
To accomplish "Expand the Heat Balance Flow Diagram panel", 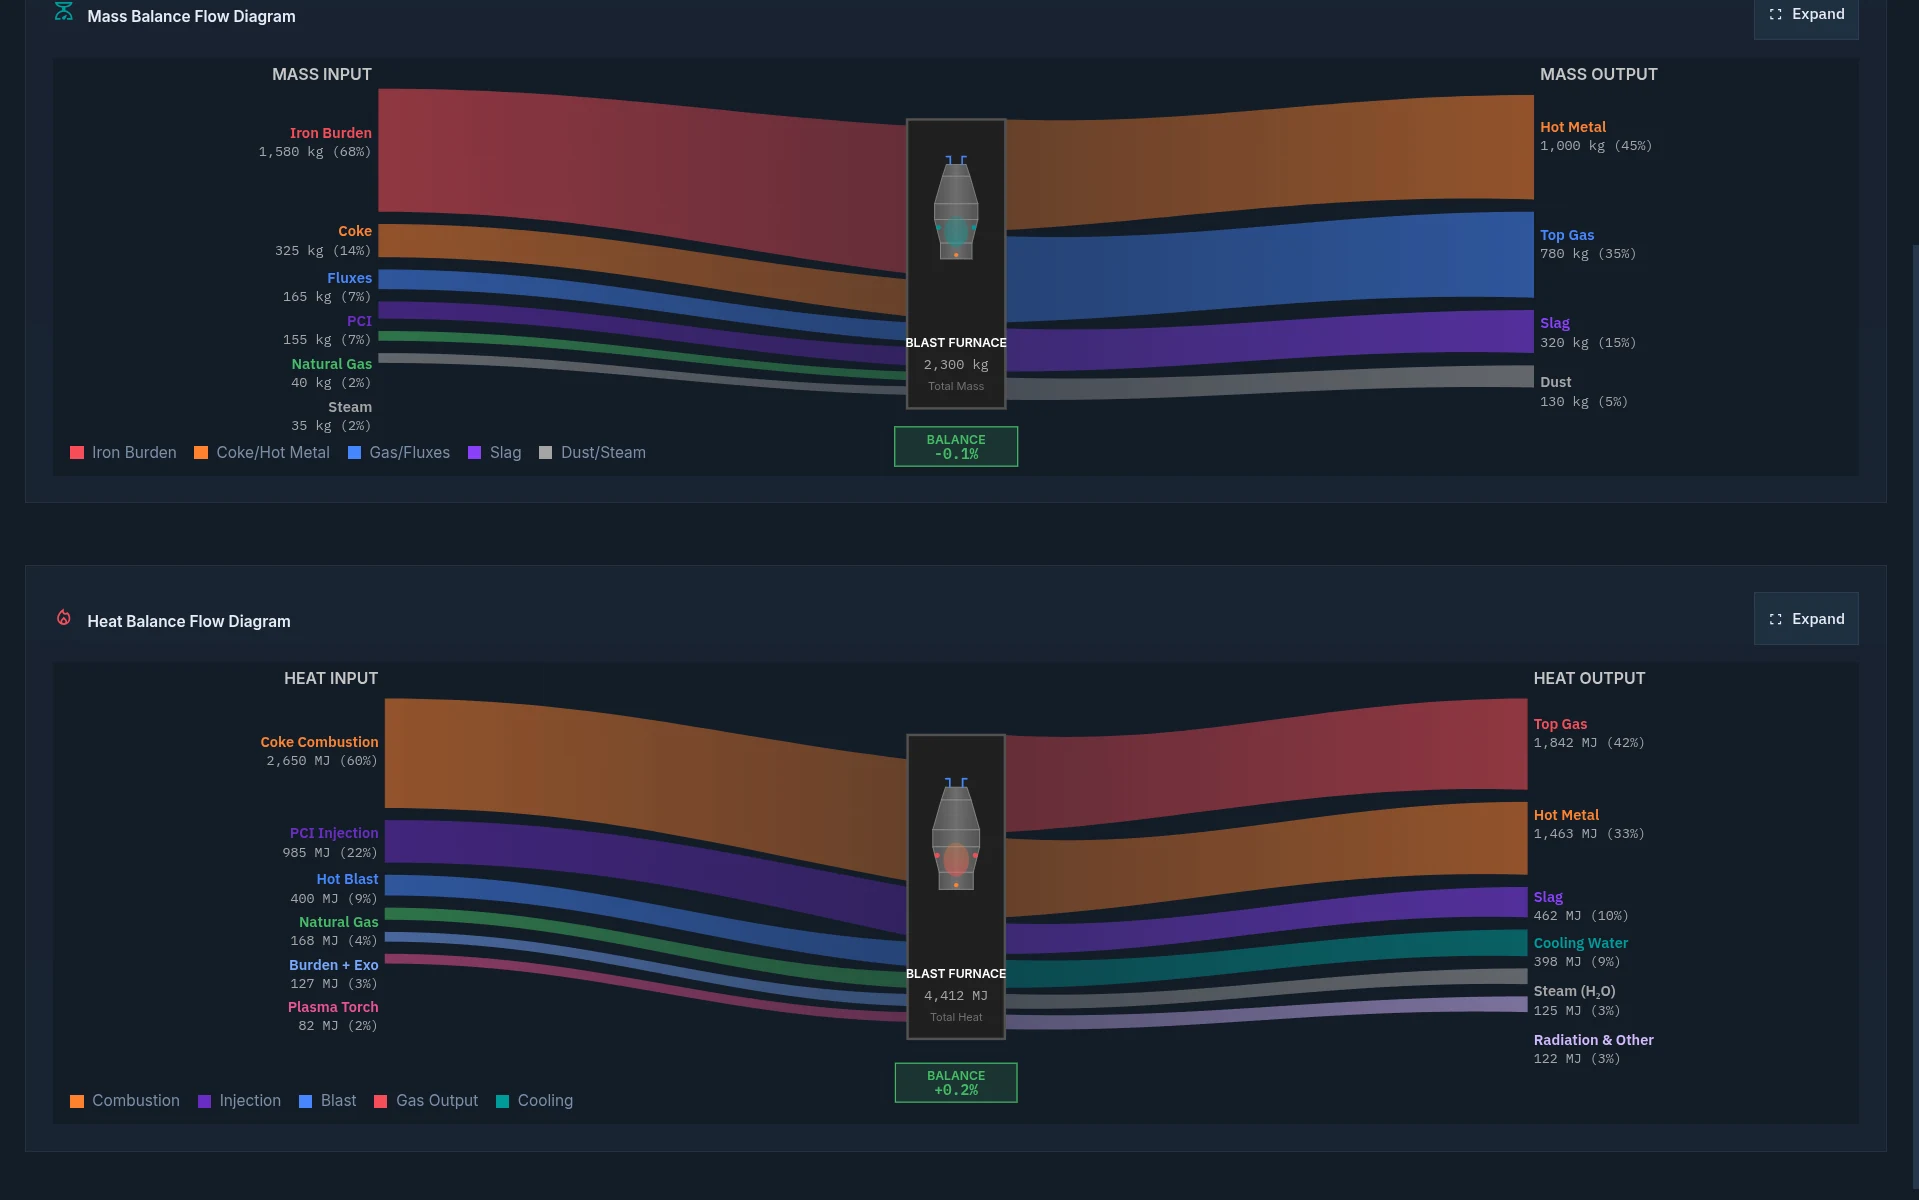I will 1804,618.
